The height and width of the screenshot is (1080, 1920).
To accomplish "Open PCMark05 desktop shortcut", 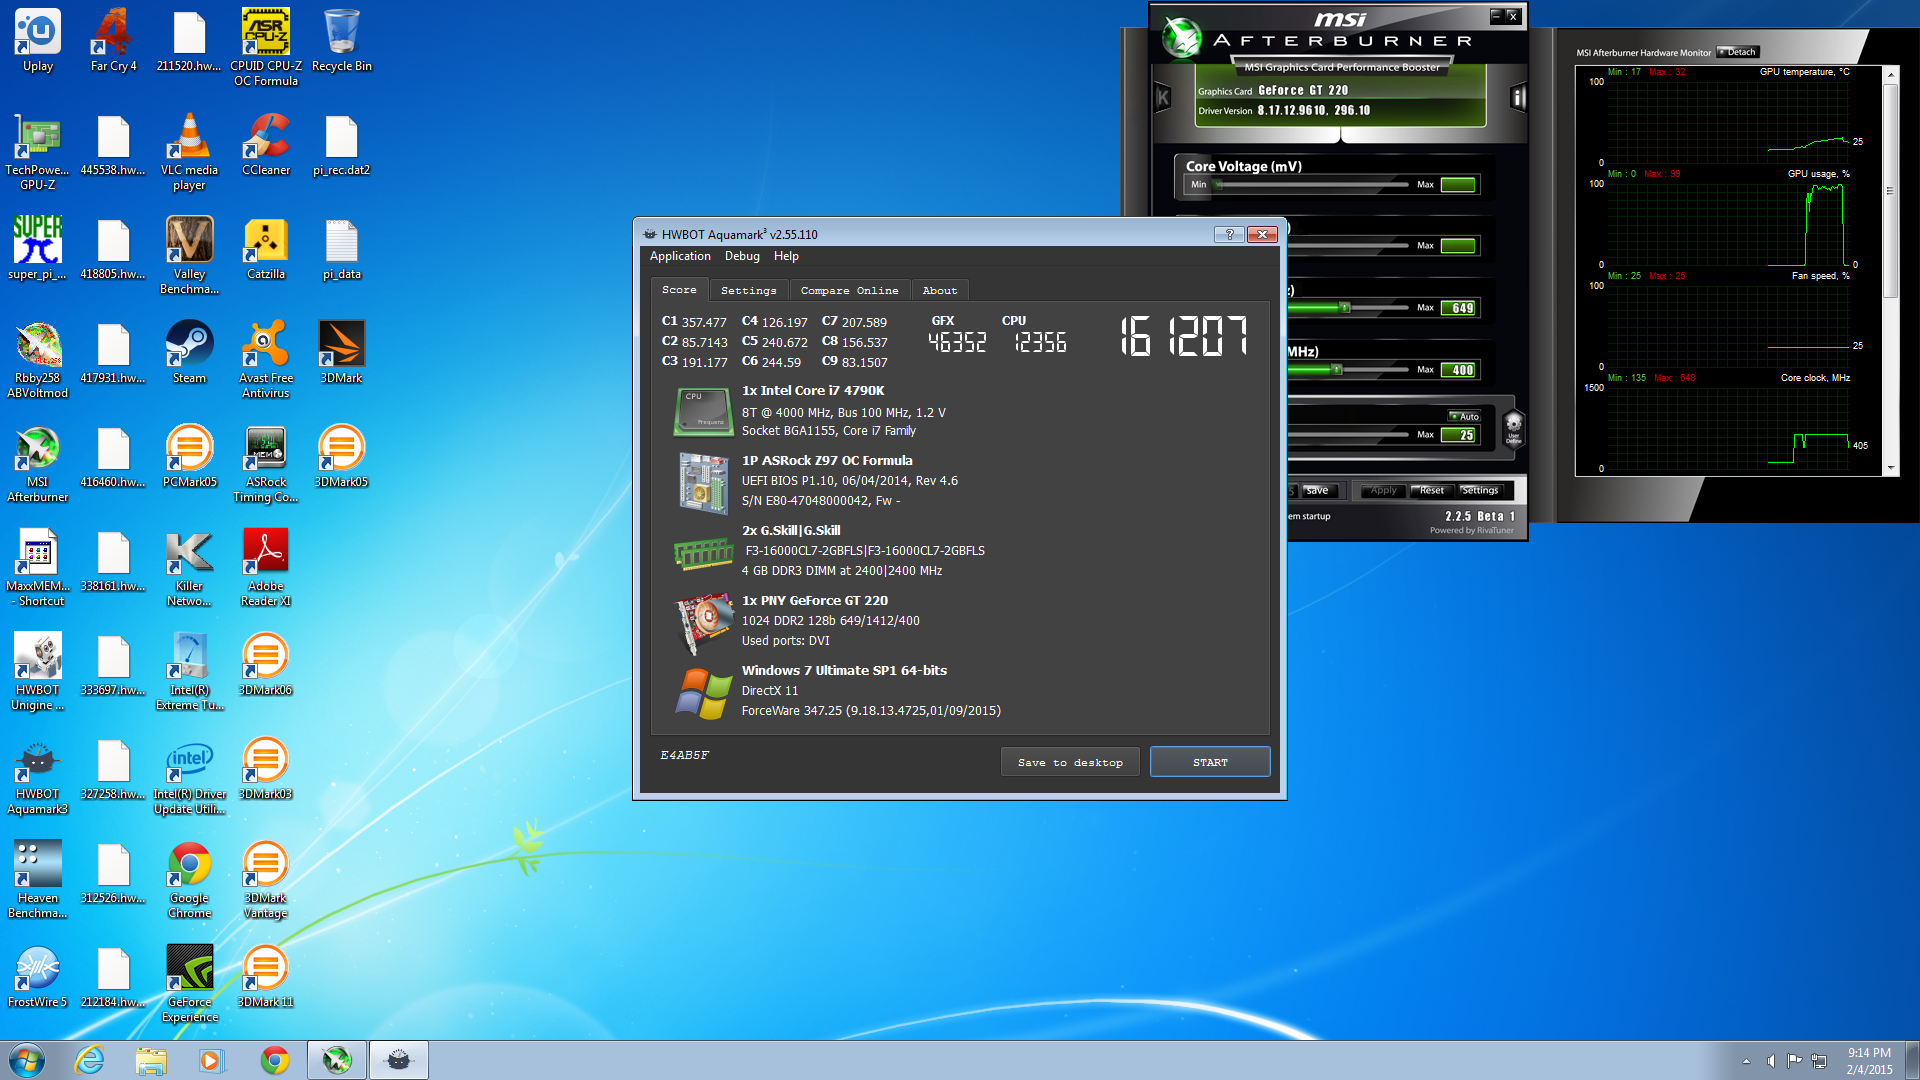I will point(190,457).
